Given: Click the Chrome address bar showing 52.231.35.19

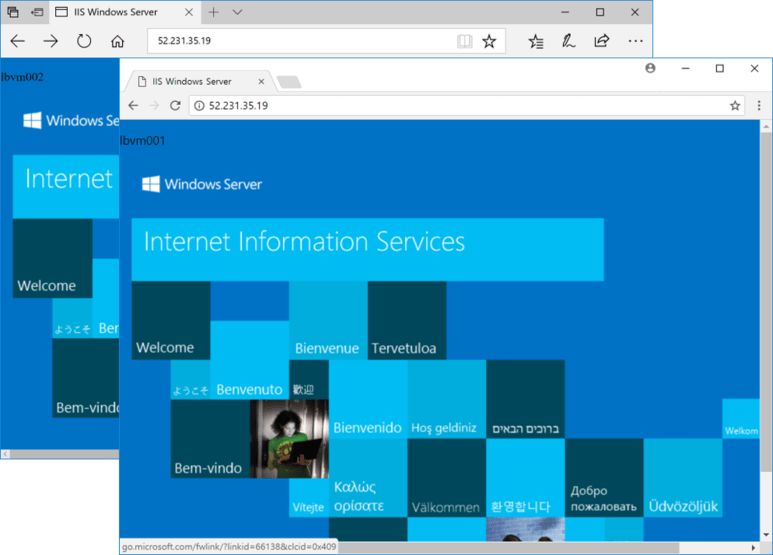Looking at the screenshot, I should [x=450, y=105].
